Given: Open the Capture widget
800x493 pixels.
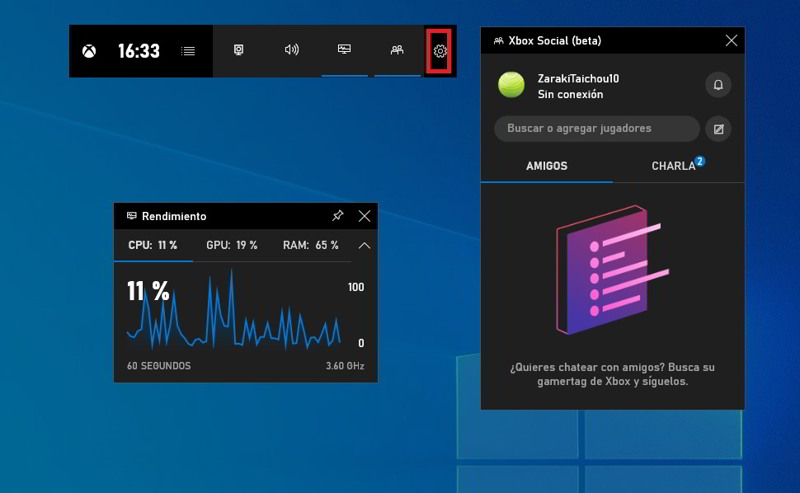Looking at the screenshot, I should click(x=239, y=50).
